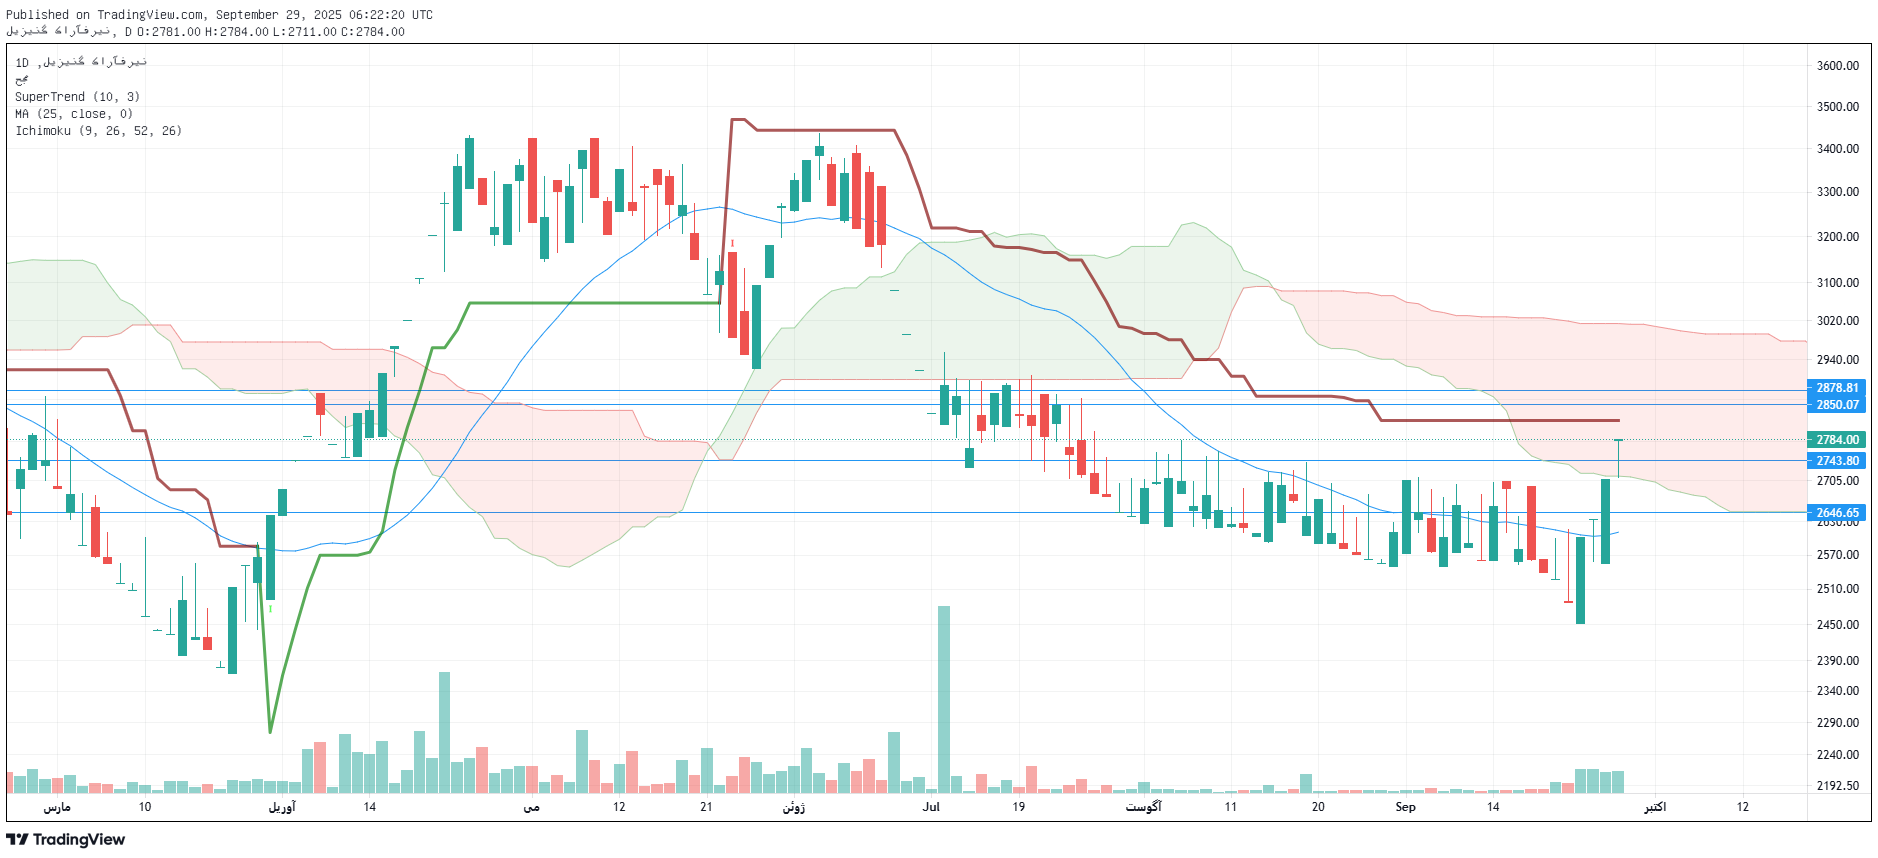Click the اکتبر label on time axis

(x=1655, y=807)
